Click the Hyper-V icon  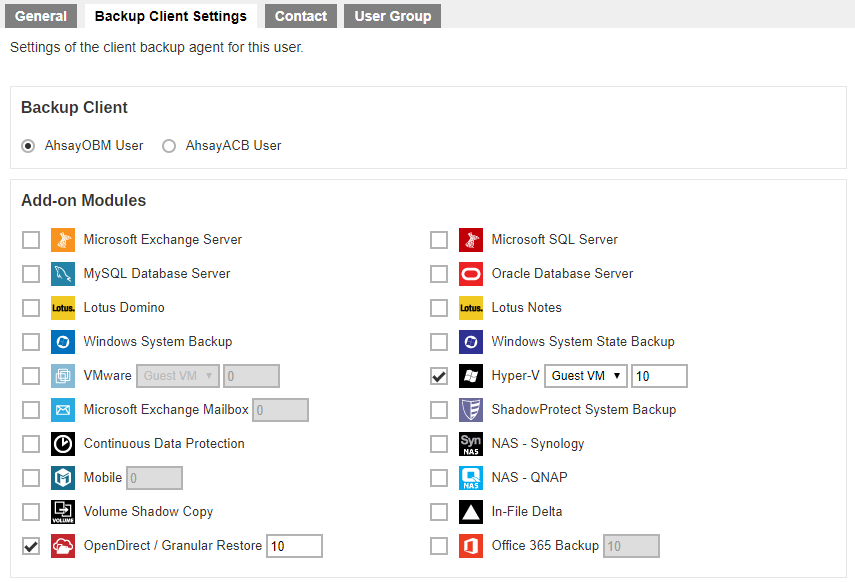[x=470, y=375]
